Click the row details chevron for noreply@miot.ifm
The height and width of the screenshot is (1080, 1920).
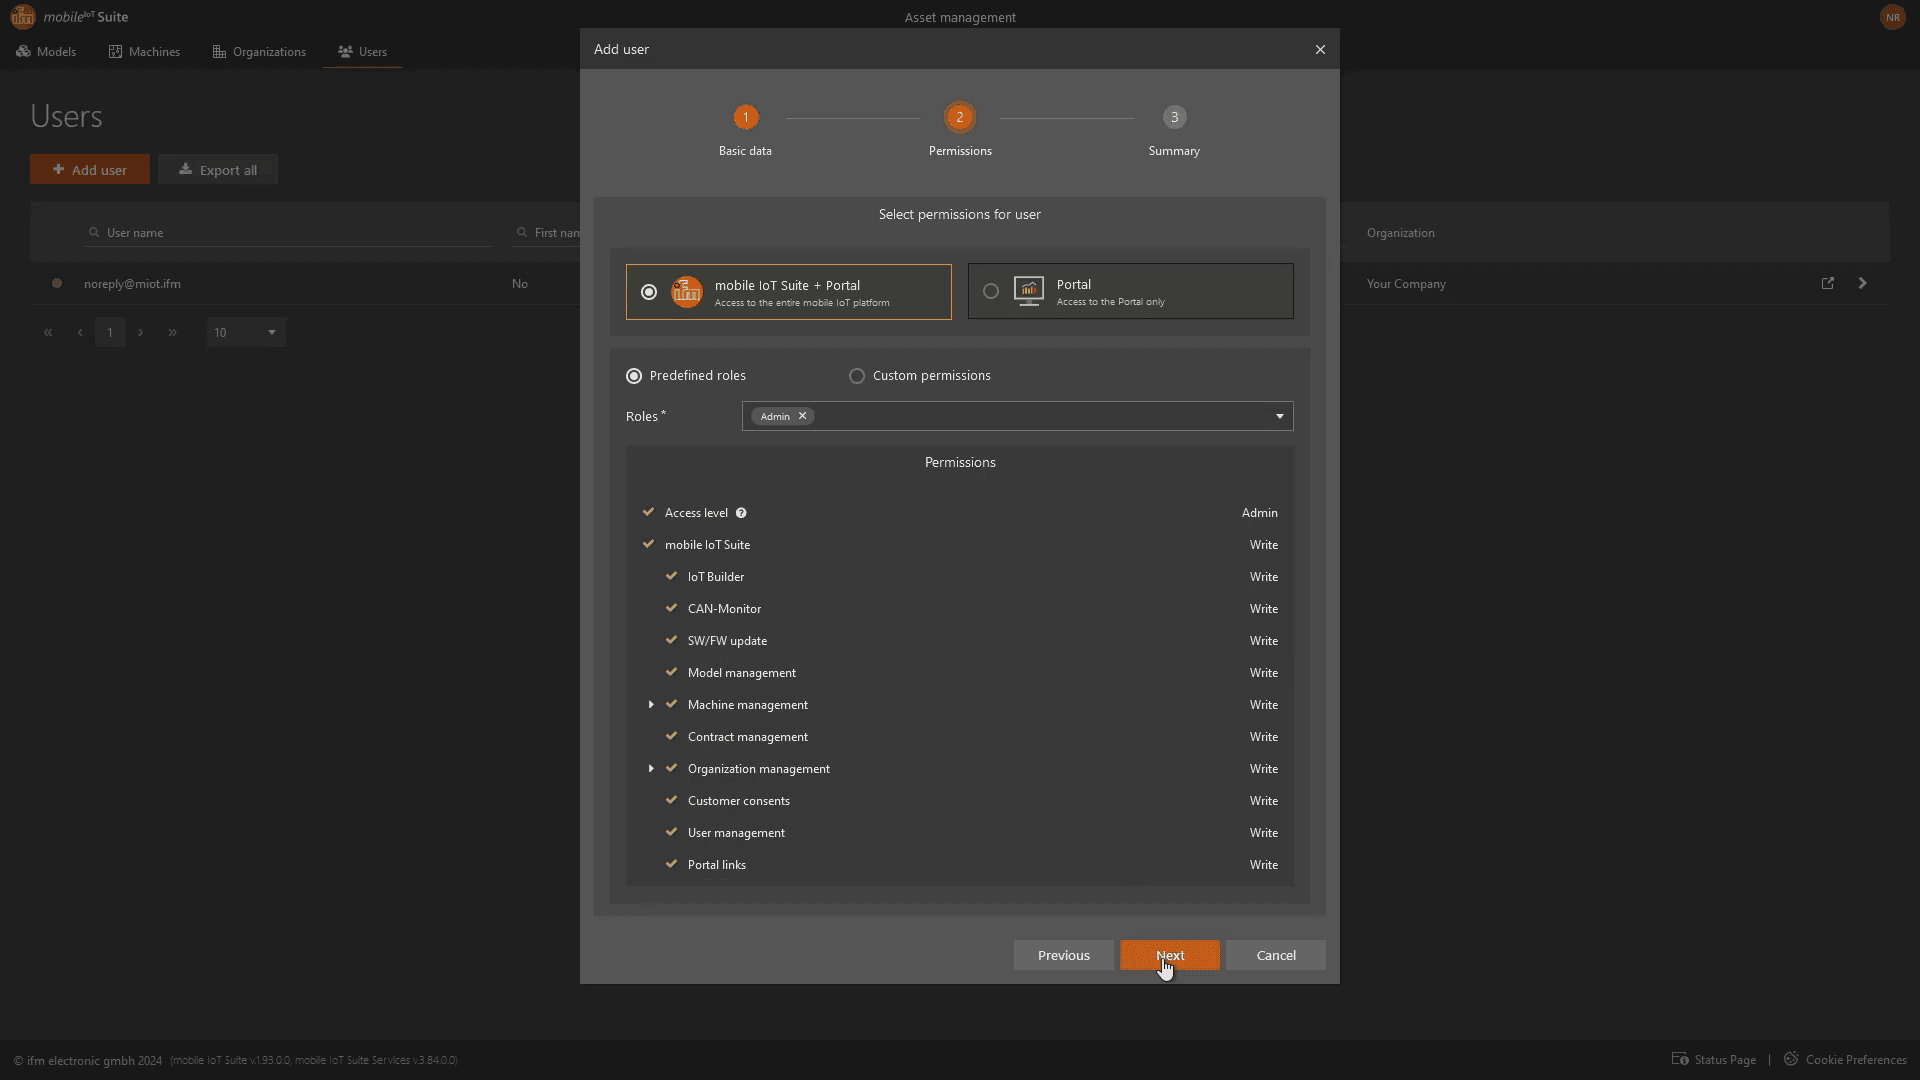[x=1862, y=283]
